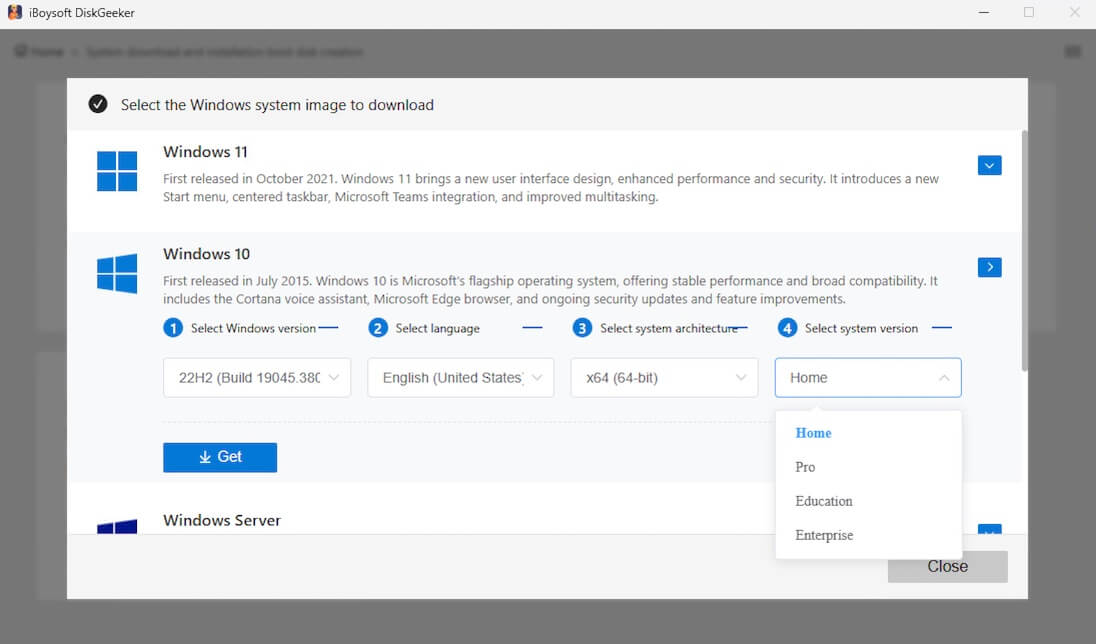Click the Windows Server heading text

tap(222, 520)
